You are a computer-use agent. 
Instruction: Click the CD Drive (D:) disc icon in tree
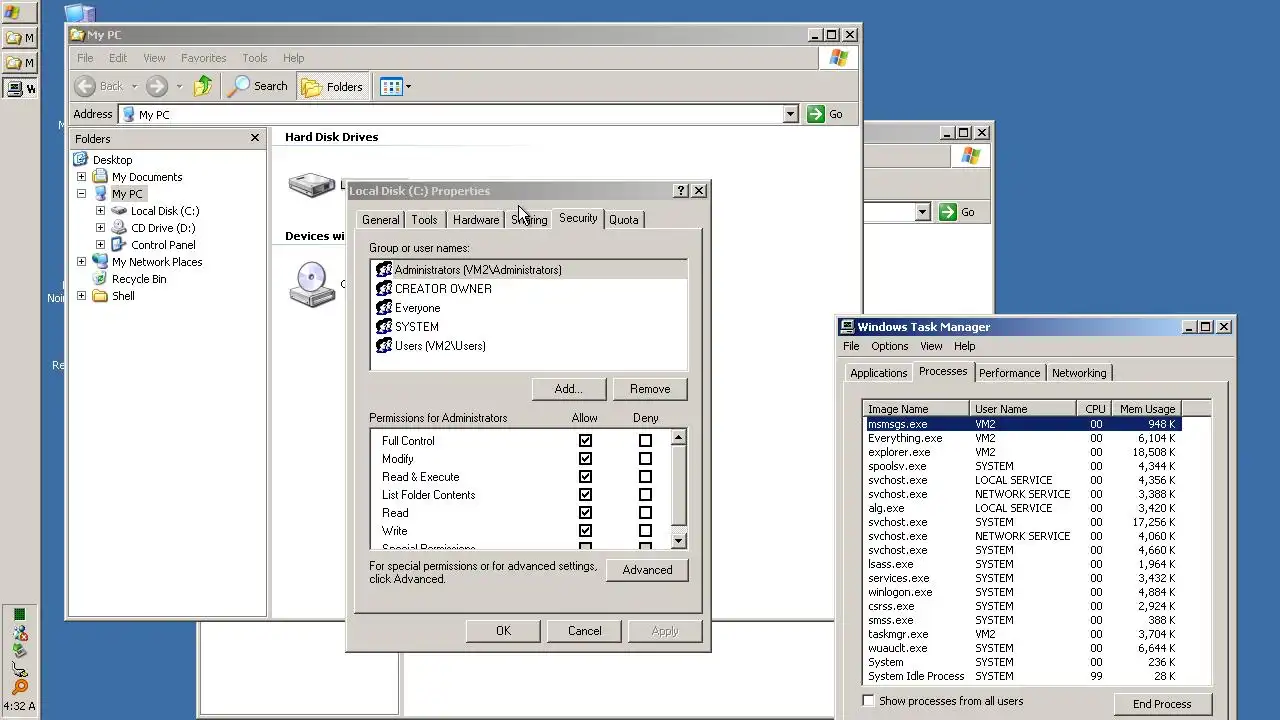(x=119, y=228)
